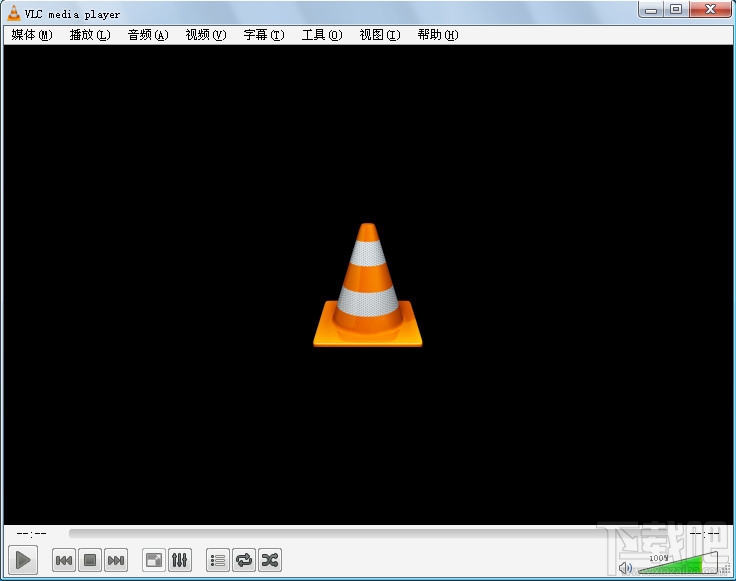Toggle fullscreen video mode icon
The image size is (736, 581).
153,560
